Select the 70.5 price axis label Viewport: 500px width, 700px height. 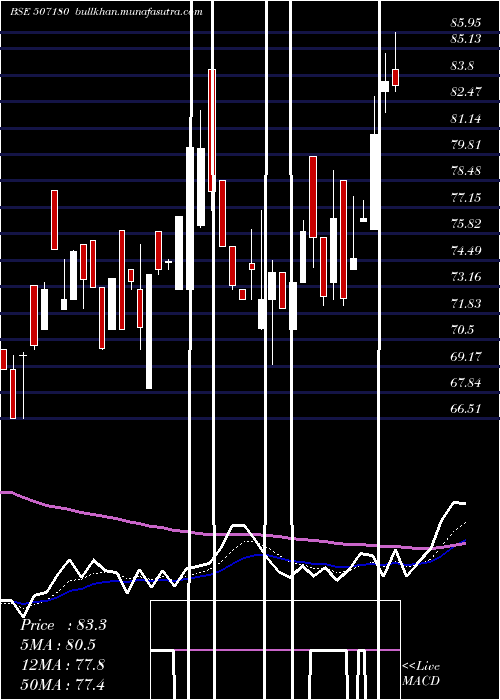click(462, 330)
